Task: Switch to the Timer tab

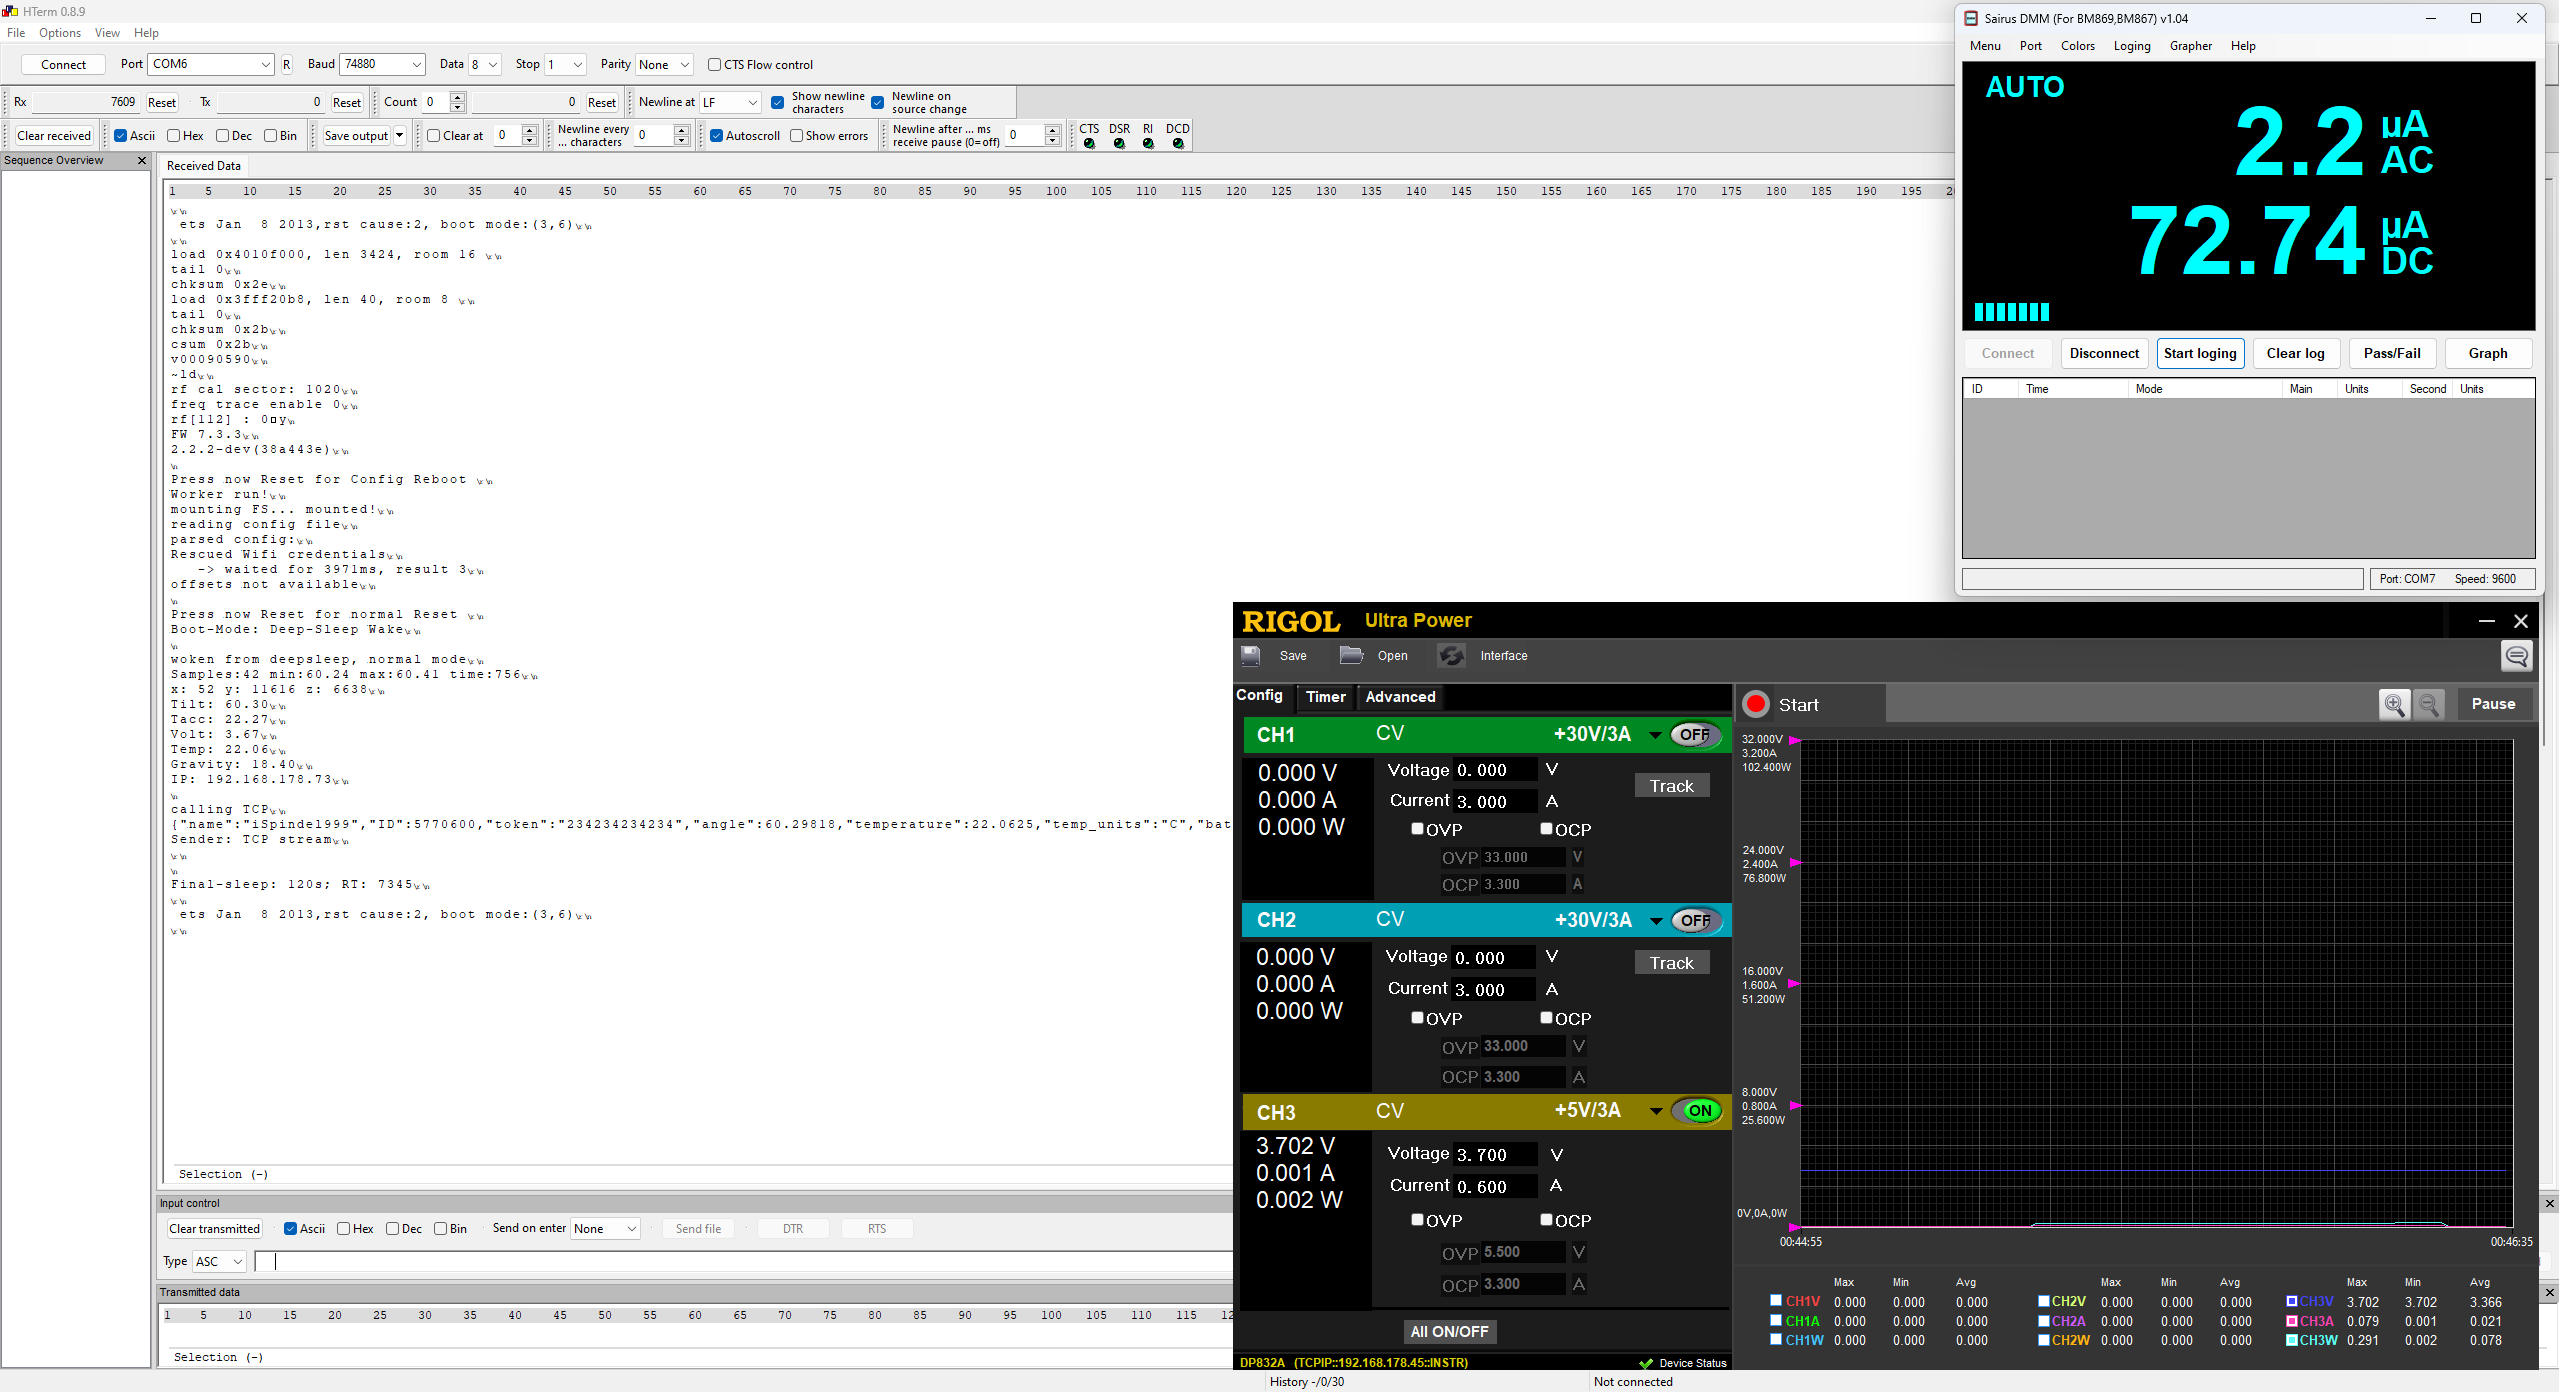Action: click(1325, 697)
